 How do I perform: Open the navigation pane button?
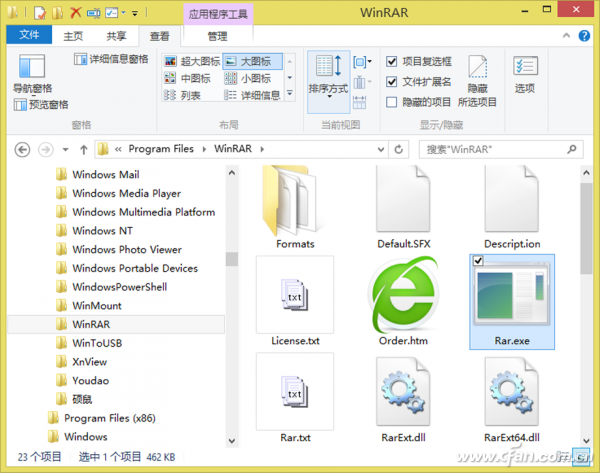coord(33,74)
